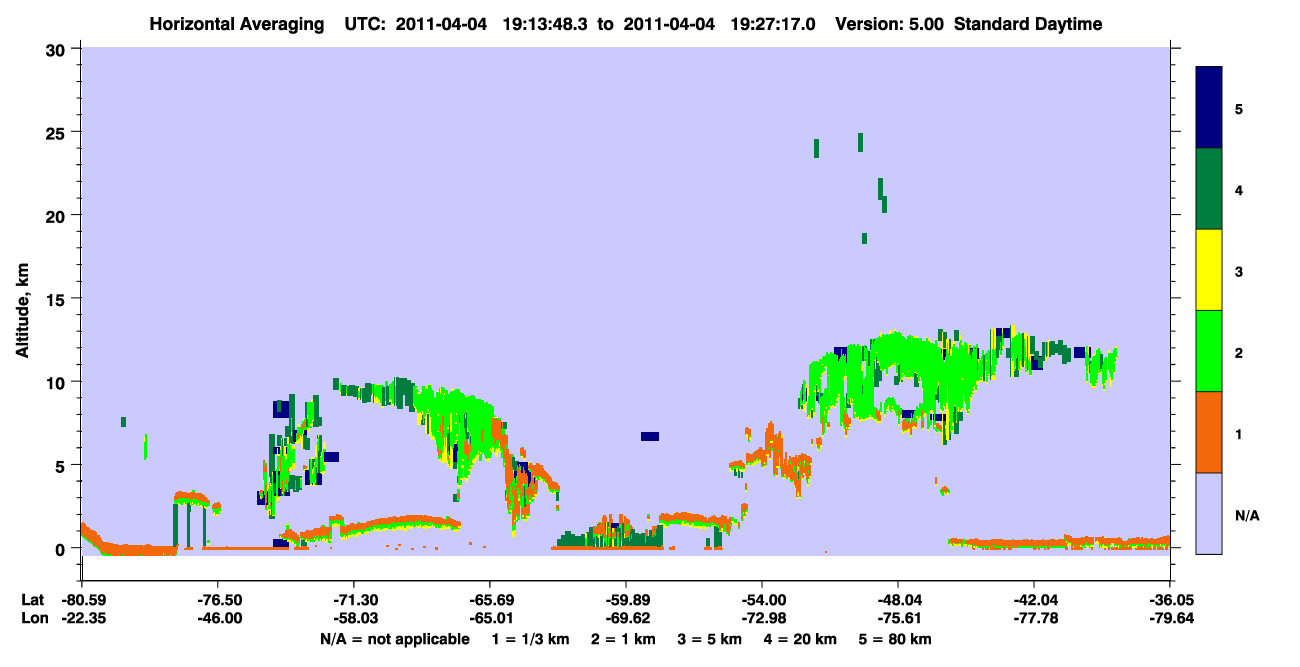
Task: Click the longitude value -77.78
Action: coord(1033,619)
